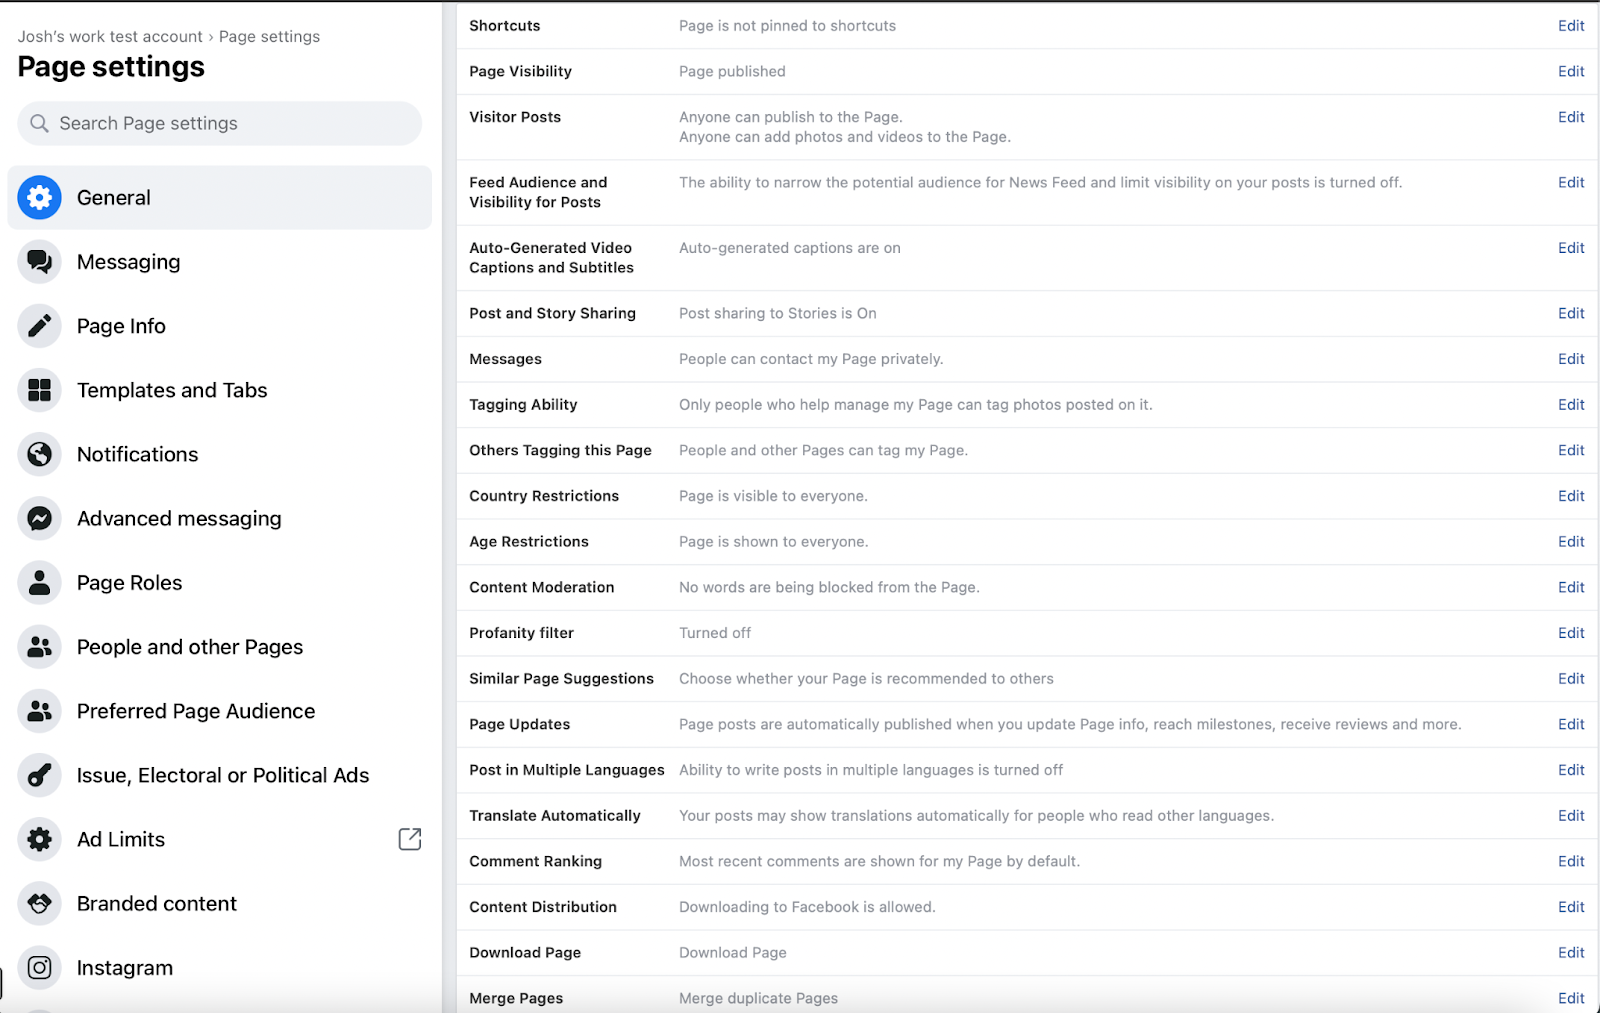
Task: Select the Templates and Tabs grid icon
Action: pyautogui.click(x=40, y=390)
